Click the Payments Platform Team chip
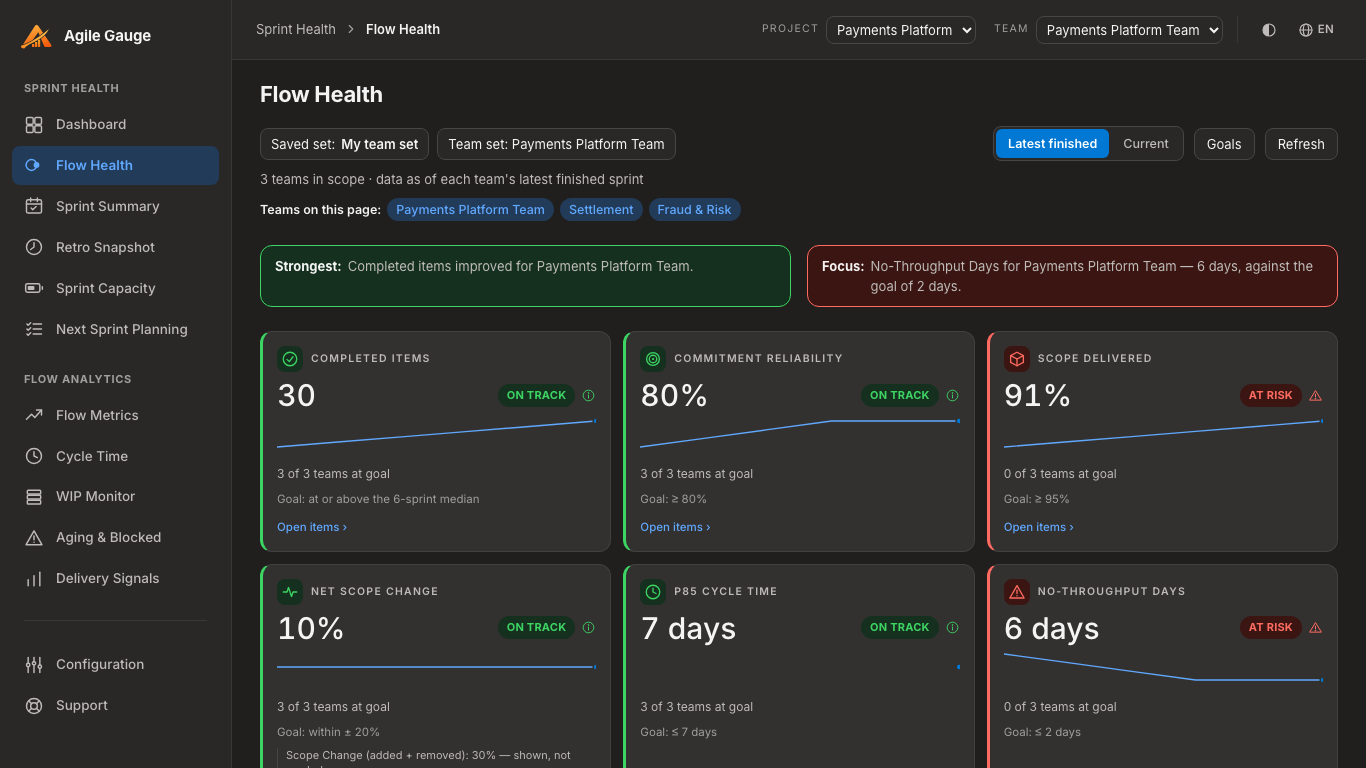 point(470,210)
